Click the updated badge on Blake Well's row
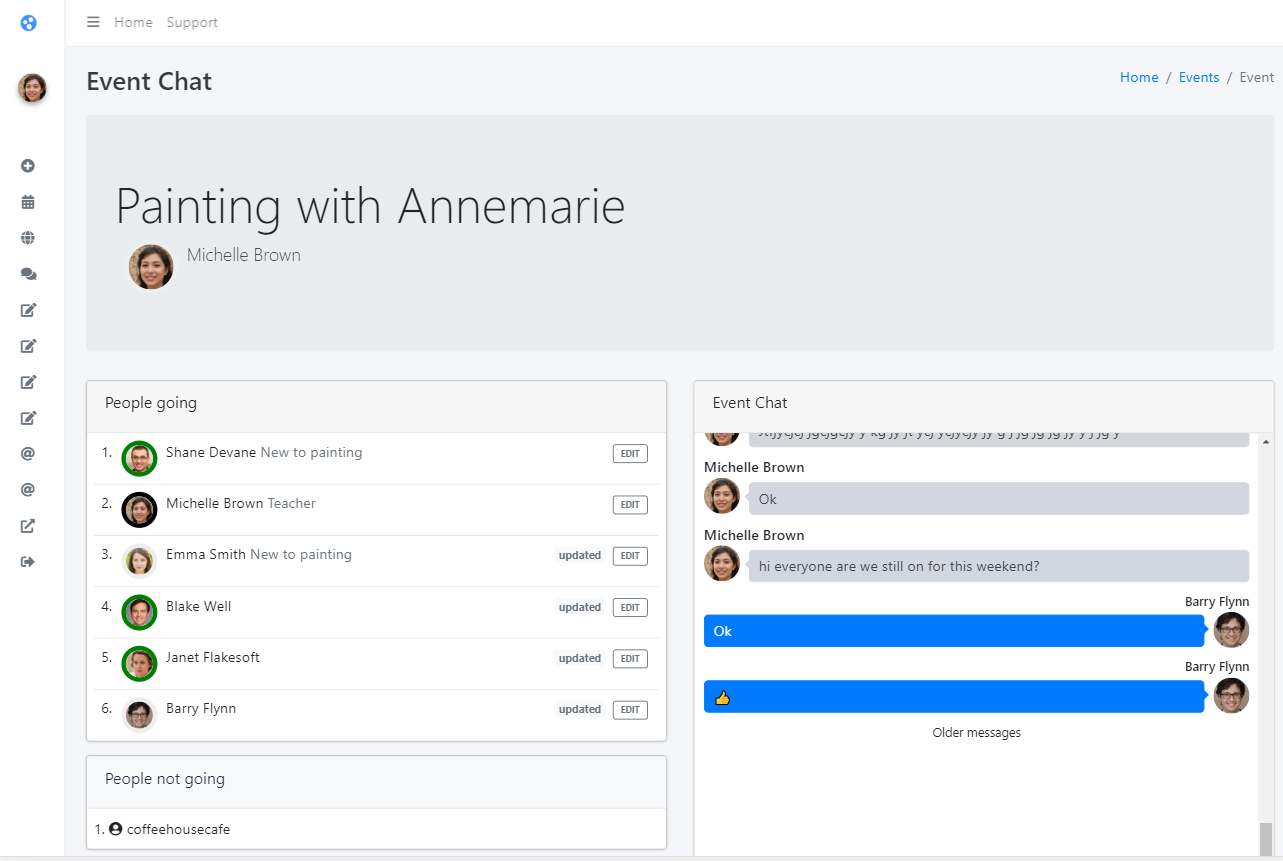Screen dimensions: 1283x861 580,608
